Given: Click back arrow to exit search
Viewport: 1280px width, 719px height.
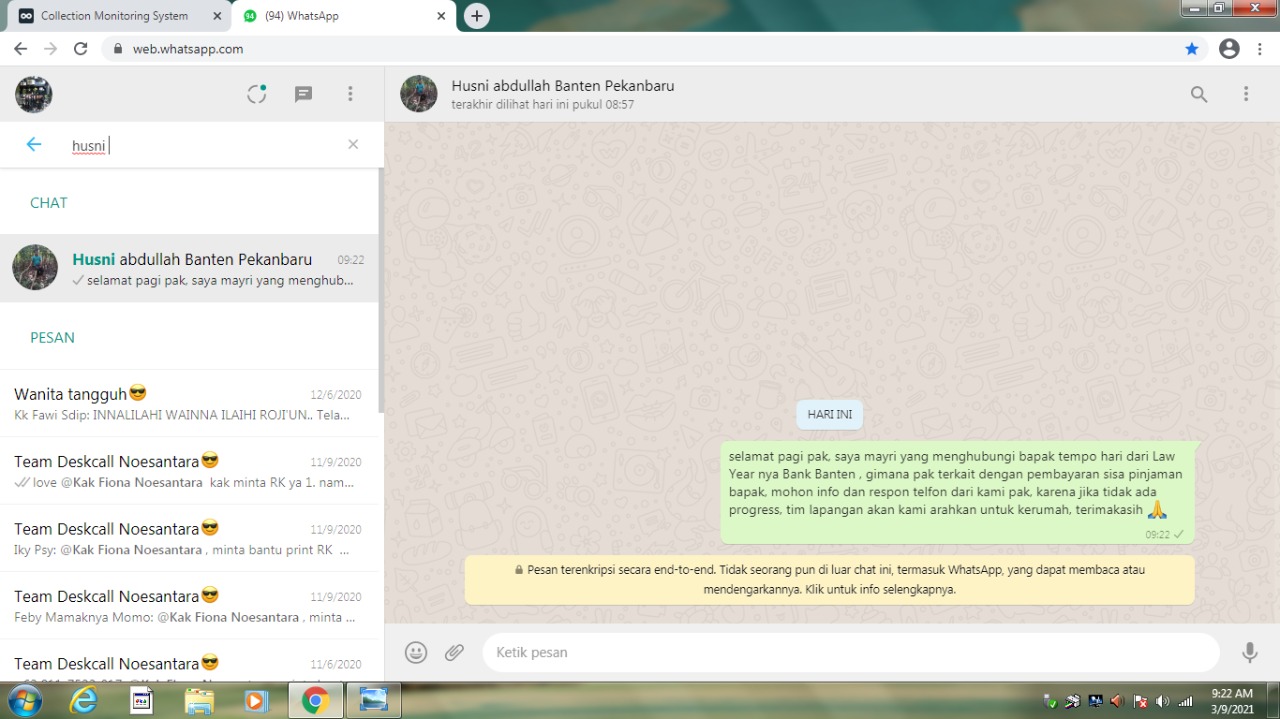Looking at the screenshot, I should [x=34, y=145].
